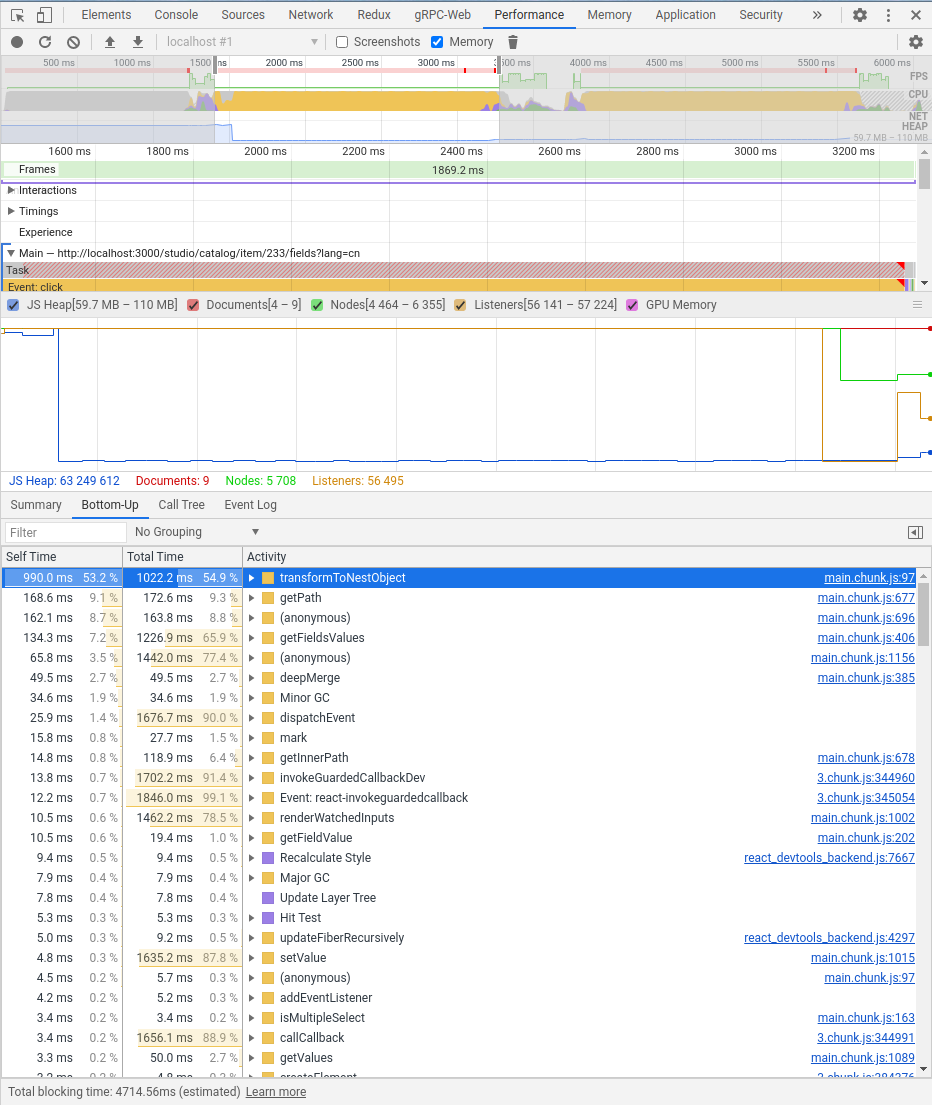Screen dimensions: 932x1105
Task: Toggle the device toolbar icon
Action: 44,15
